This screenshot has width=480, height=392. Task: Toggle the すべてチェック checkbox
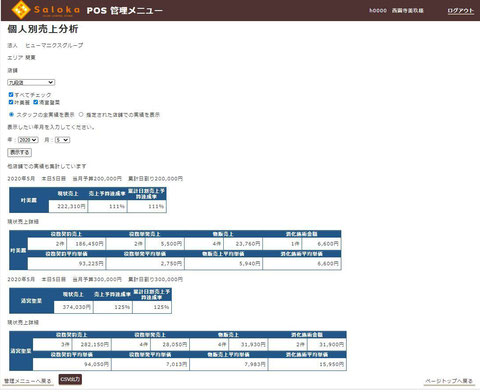(x=11, y=95)
